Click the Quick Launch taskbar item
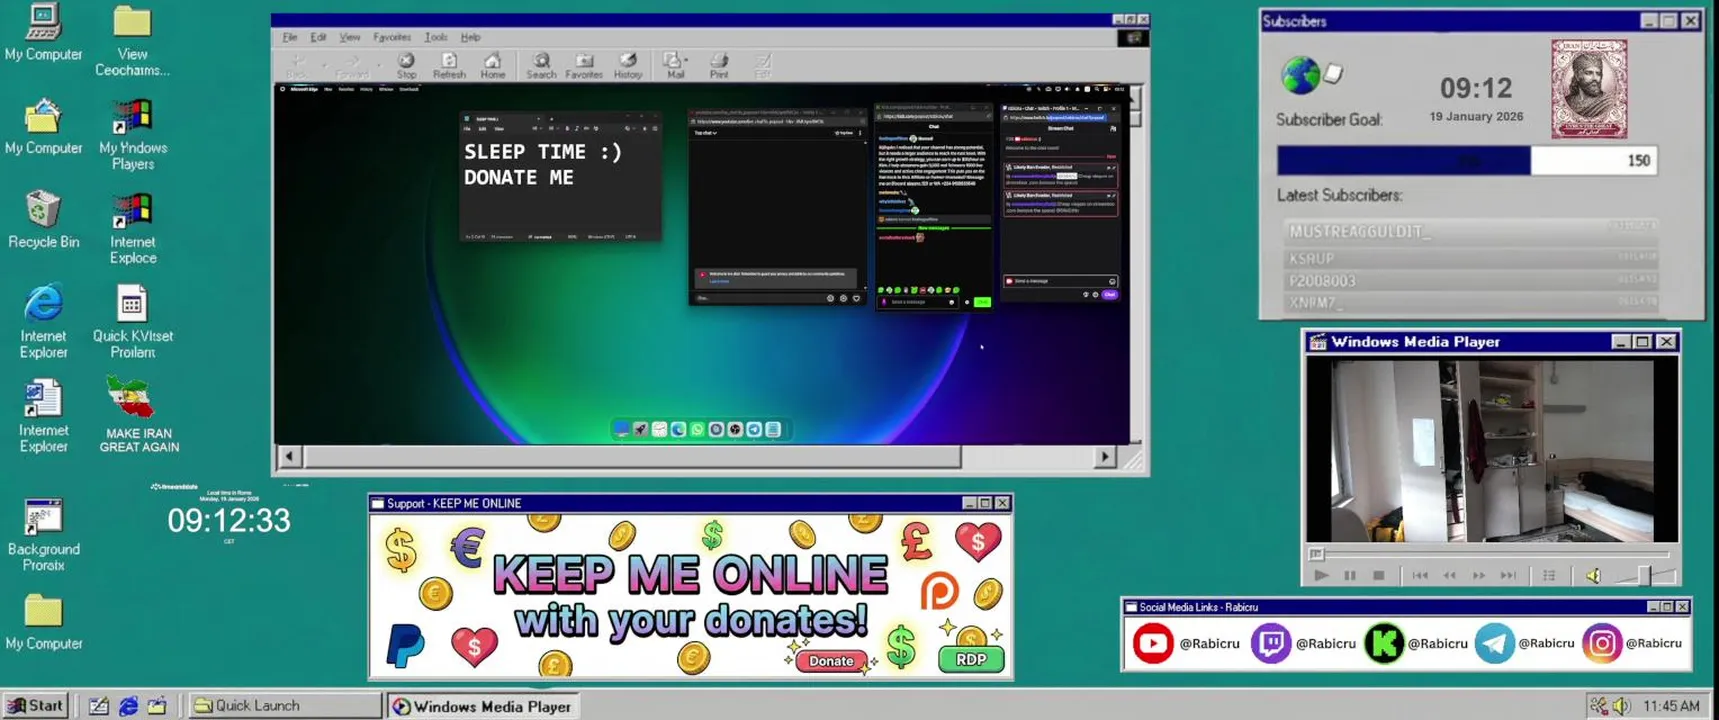This screenshot has width=1719, height=720. coord(284,705)
